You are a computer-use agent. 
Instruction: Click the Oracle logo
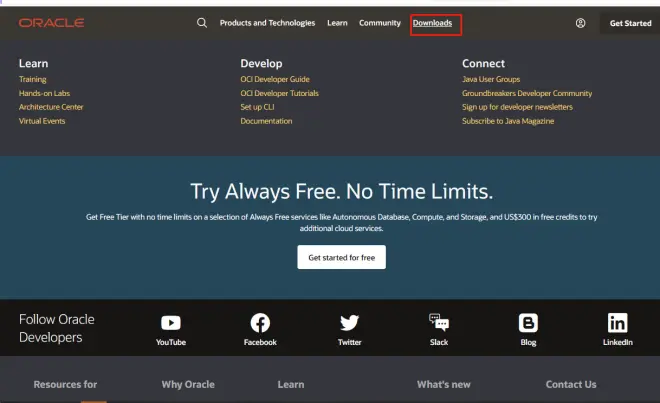(x=51, y=23)
